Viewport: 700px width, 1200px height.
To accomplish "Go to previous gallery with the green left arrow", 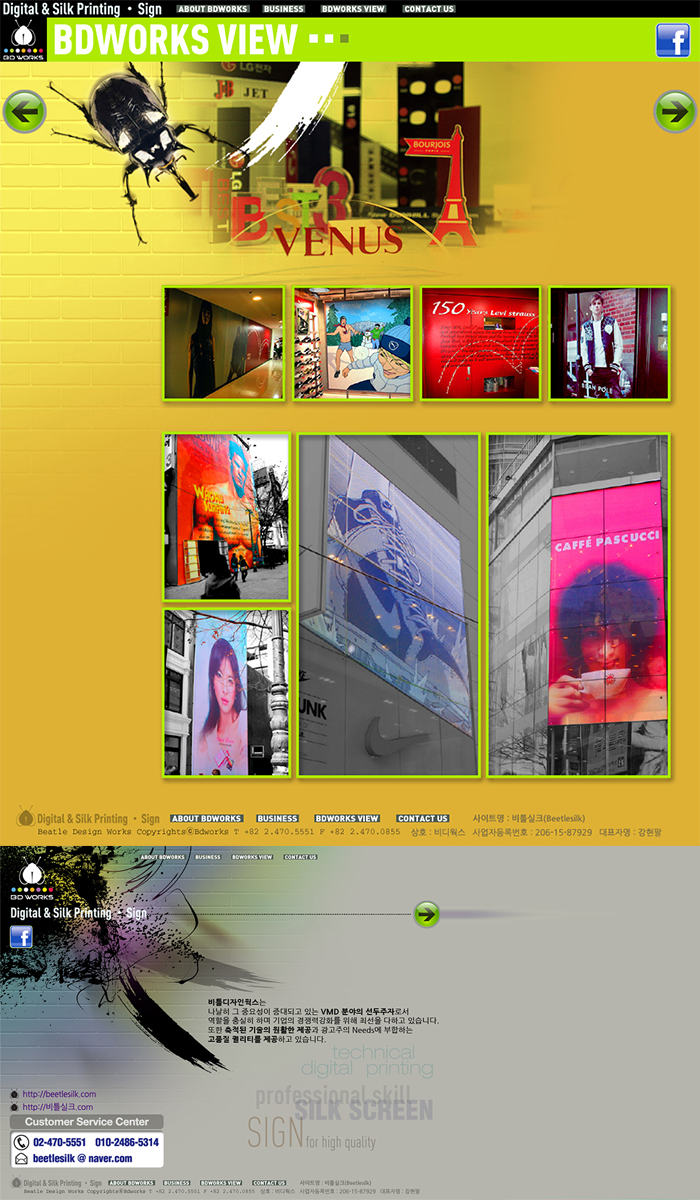I will coord(24,111).
